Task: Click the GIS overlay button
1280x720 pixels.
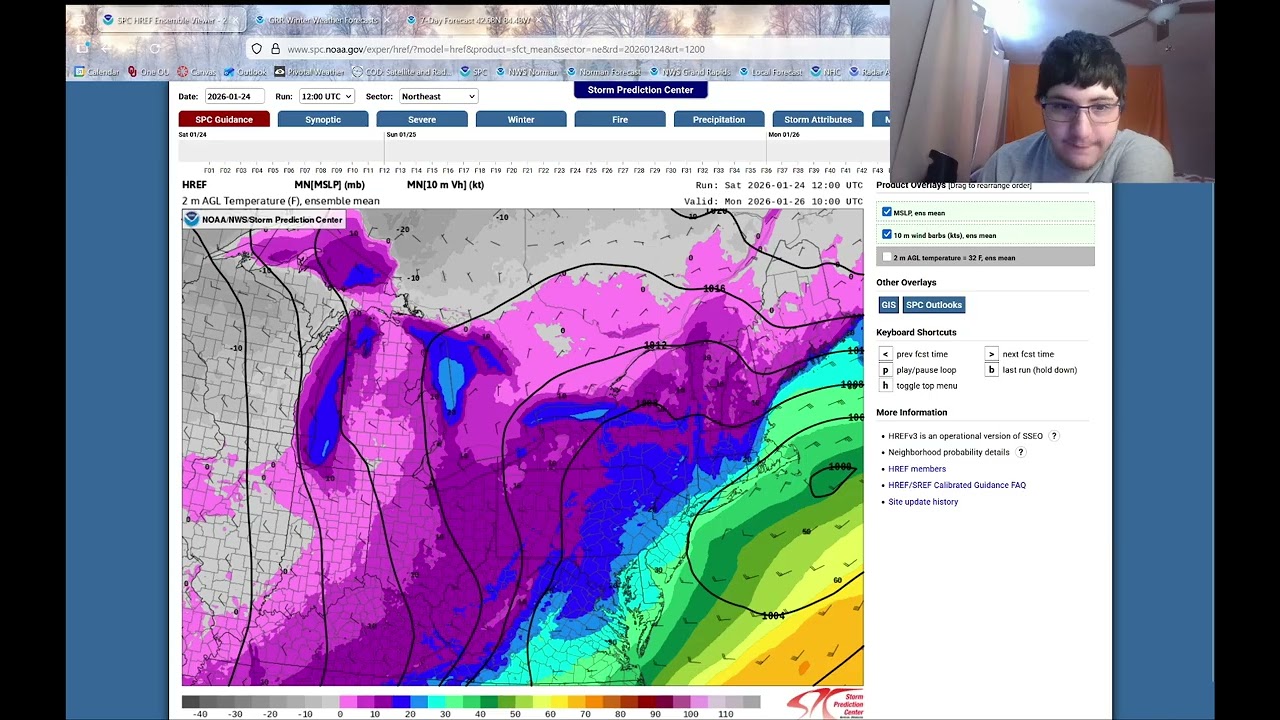Action: pyautogui.click(x=888, y=305)
